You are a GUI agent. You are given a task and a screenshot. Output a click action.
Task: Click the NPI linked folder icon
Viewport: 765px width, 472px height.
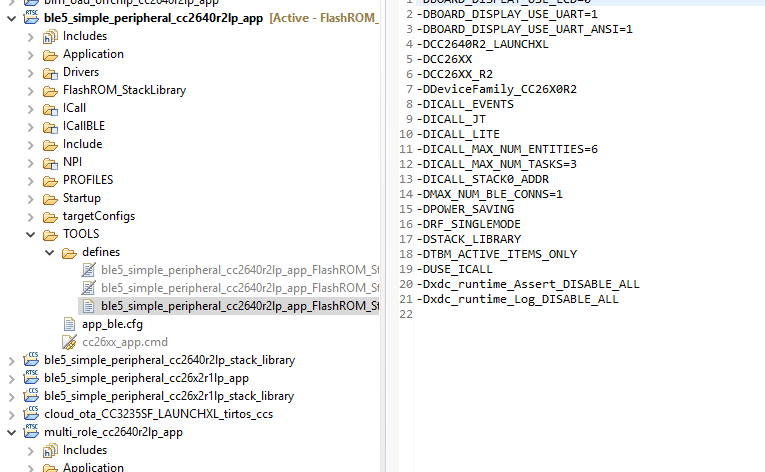pos(50,163)
